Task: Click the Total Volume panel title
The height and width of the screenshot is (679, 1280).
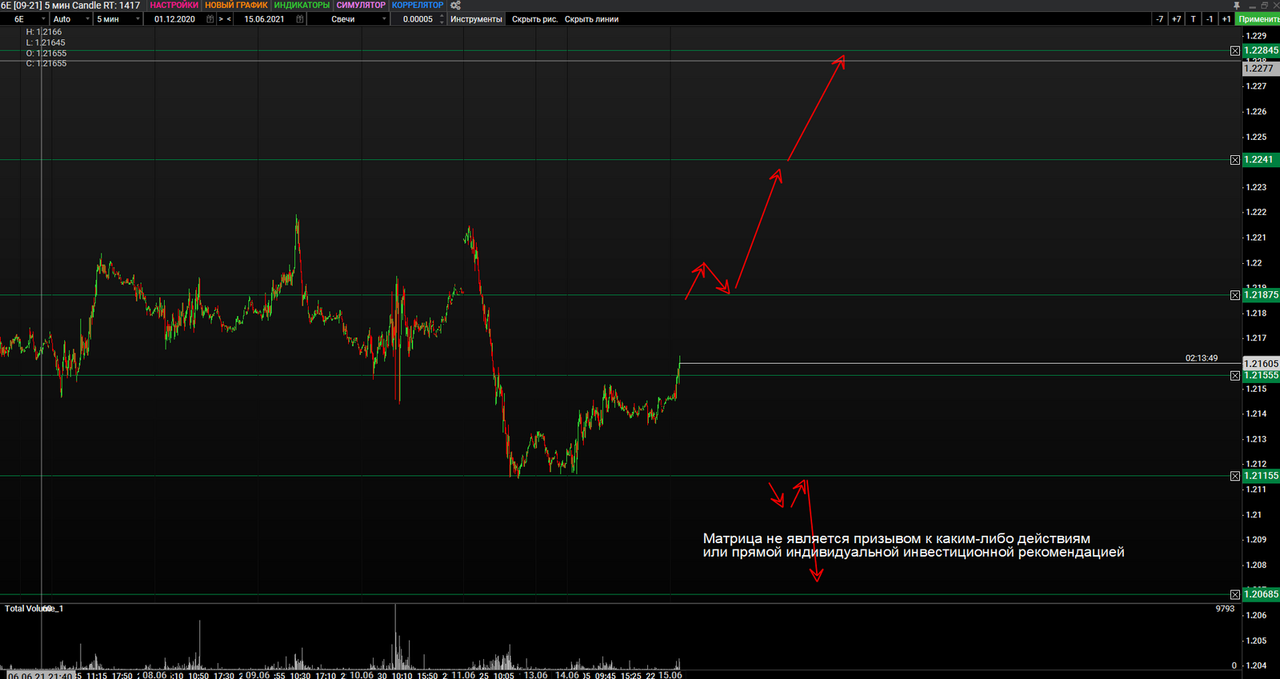Action: 34,608
